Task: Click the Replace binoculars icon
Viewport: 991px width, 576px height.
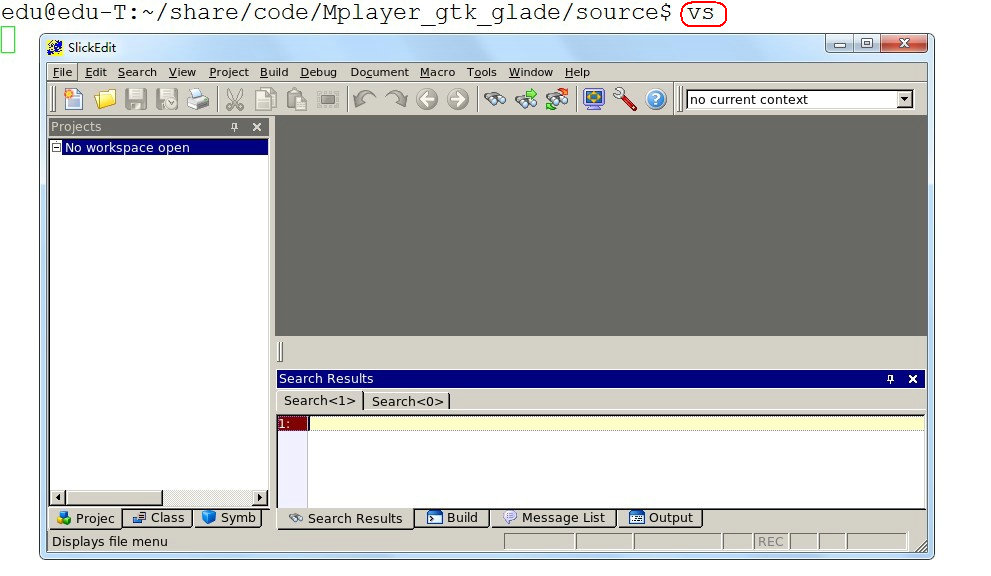Action: click(x=557, y=99)
